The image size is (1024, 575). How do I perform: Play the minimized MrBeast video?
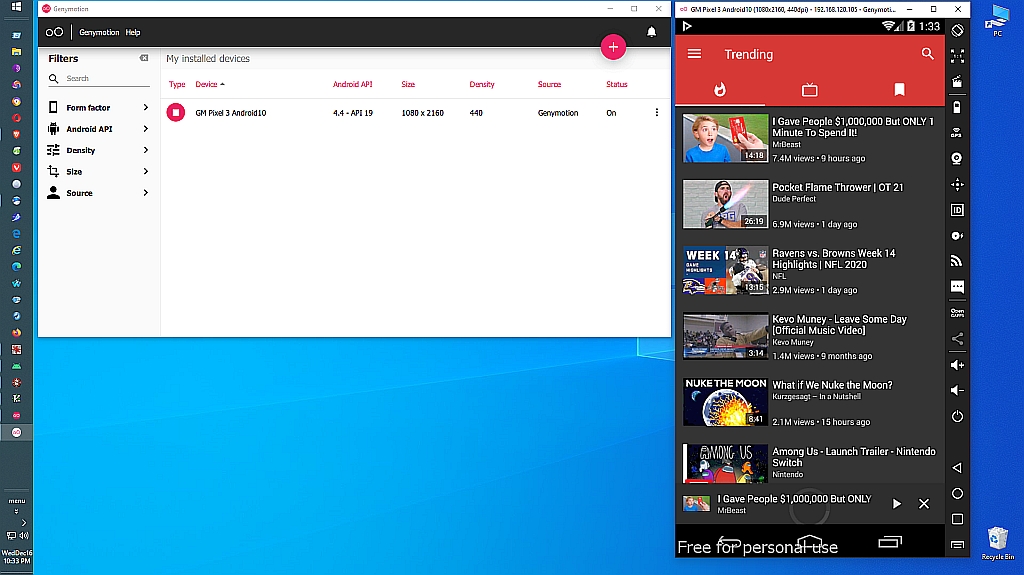pyautogui.click(x=897, y=504)
